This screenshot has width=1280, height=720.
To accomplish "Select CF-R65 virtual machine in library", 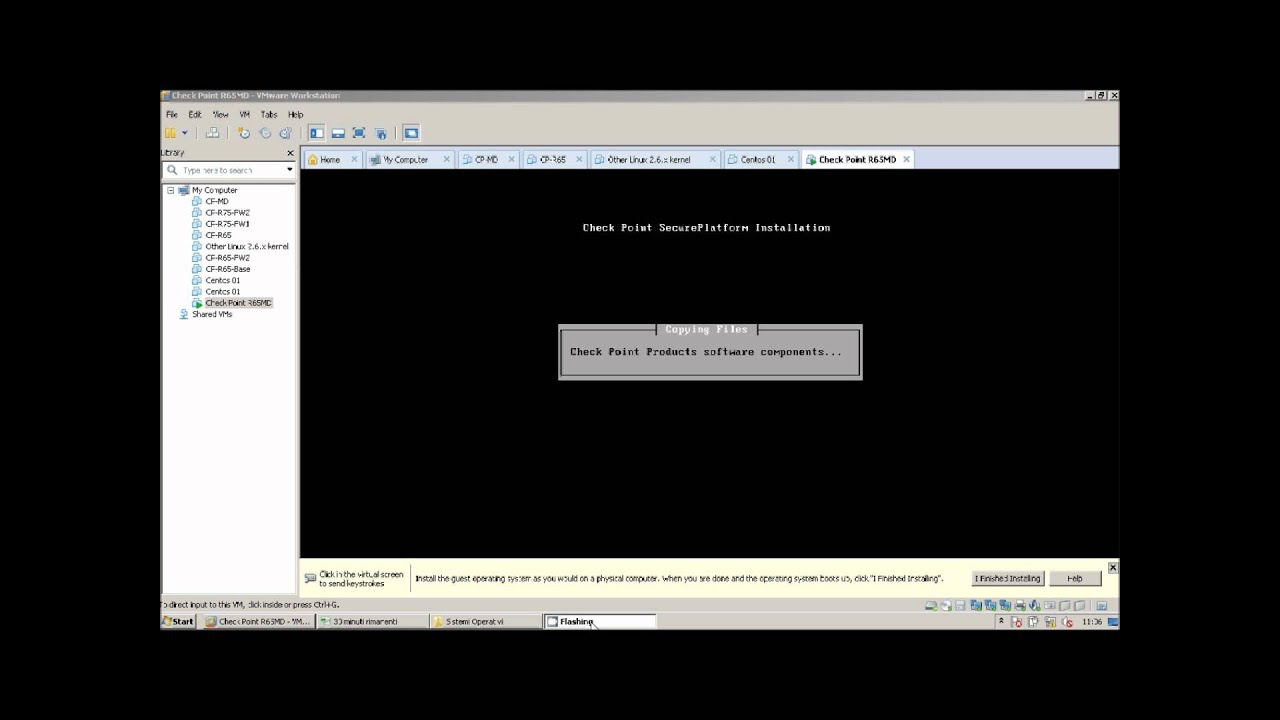I will pyautogui.click(x=218, y=235).
